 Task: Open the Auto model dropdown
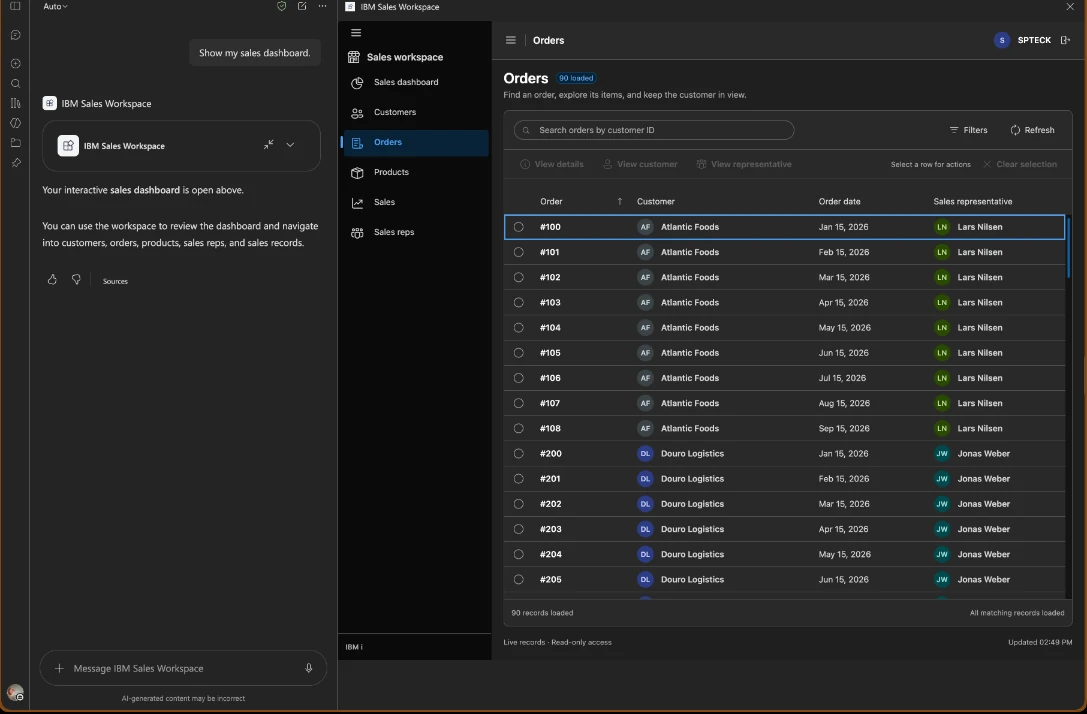(55, 6)
